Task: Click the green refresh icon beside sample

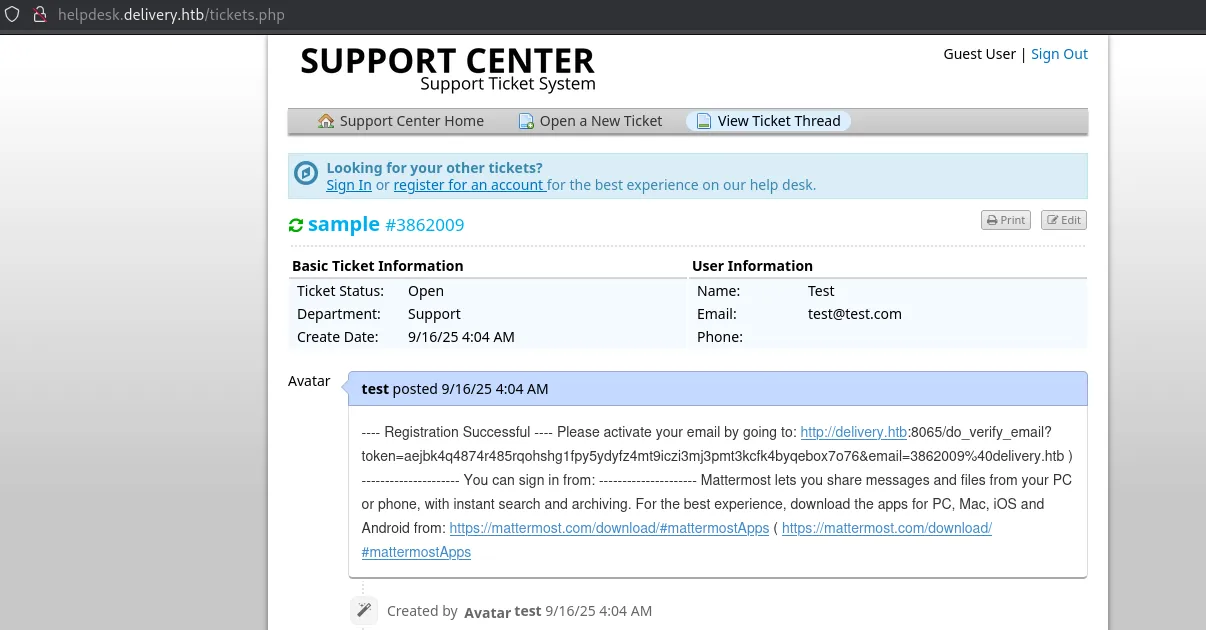Action: [295, 225]
